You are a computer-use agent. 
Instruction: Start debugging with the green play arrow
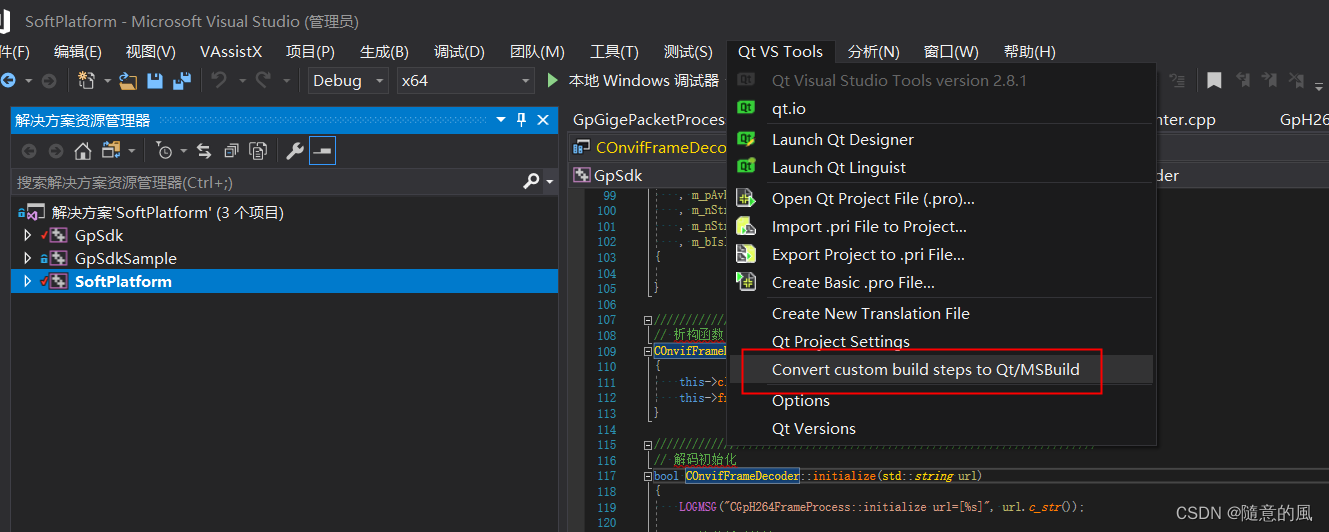554,80
